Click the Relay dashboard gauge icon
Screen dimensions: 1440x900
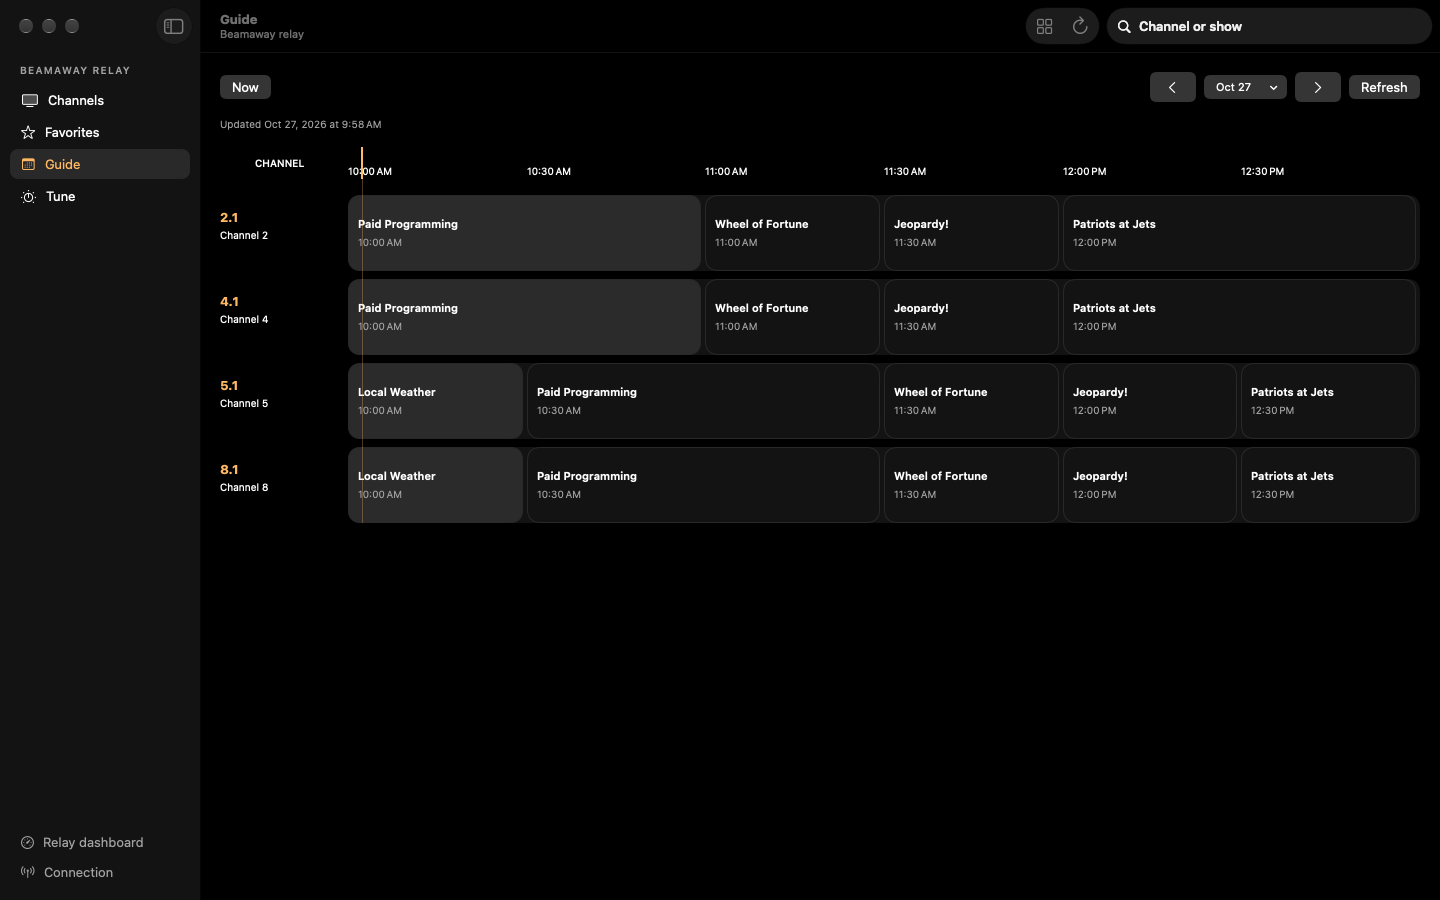tap(28, 842)
